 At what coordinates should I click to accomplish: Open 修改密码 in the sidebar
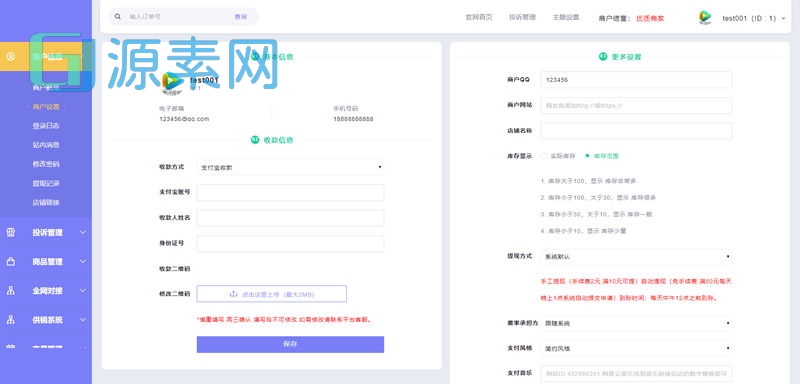[46, 164]
